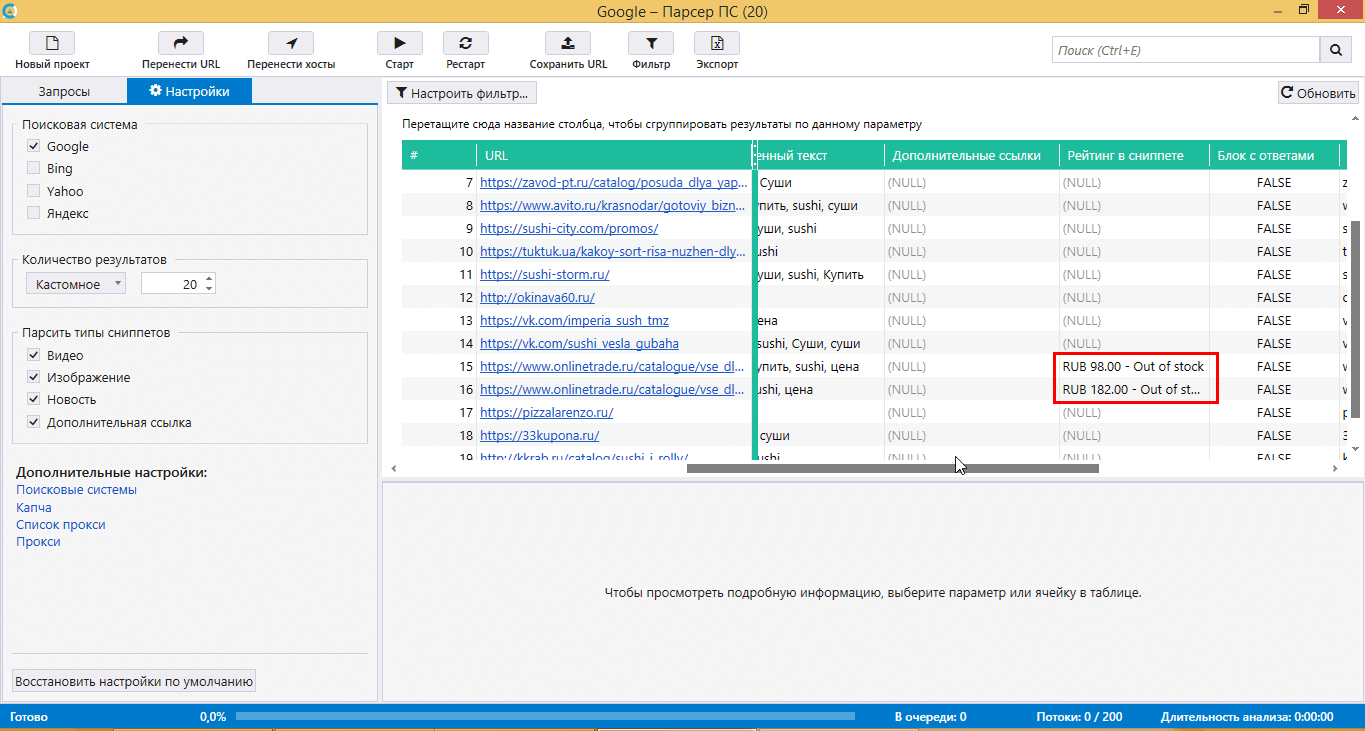The width and height of the screenshot is (1365, 731).
Task: Open the okinava60.ru link
Action: pyautogui.click(x=538, y=298)
